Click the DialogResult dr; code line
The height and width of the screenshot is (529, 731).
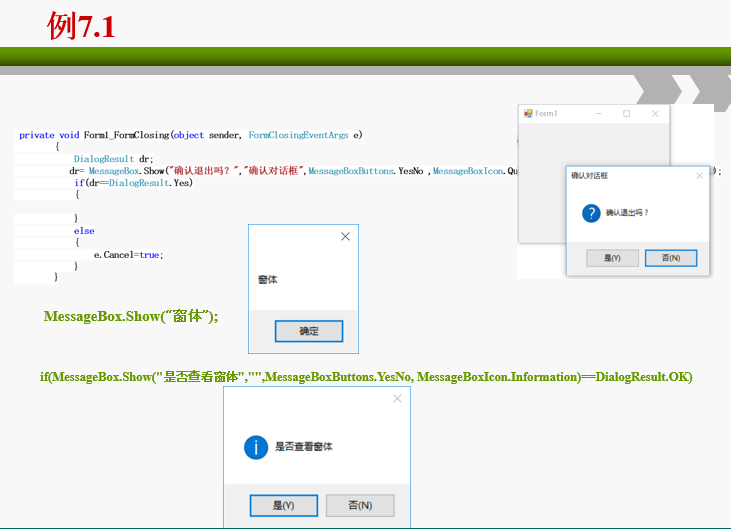point(113,159)
